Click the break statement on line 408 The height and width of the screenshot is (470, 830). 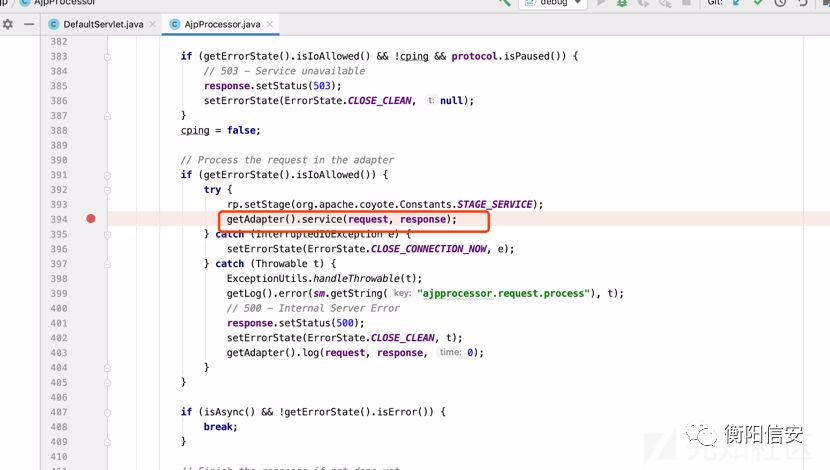(220, 427)
